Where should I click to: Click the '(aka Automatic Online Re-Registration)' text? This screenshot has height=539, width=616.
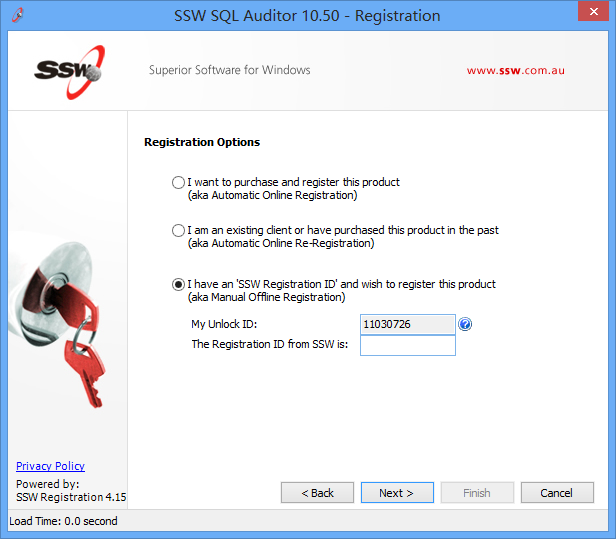point(281,244)
